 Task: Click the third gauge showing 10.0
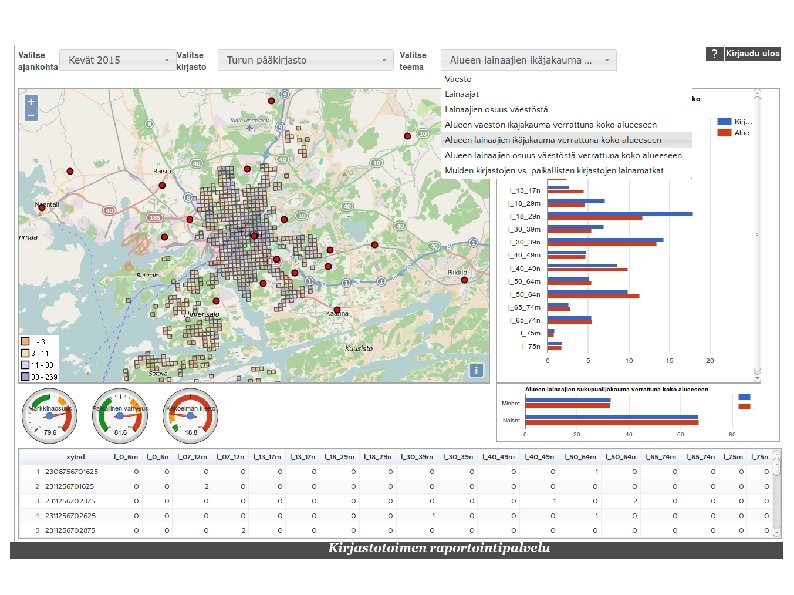tap(190, 416)
